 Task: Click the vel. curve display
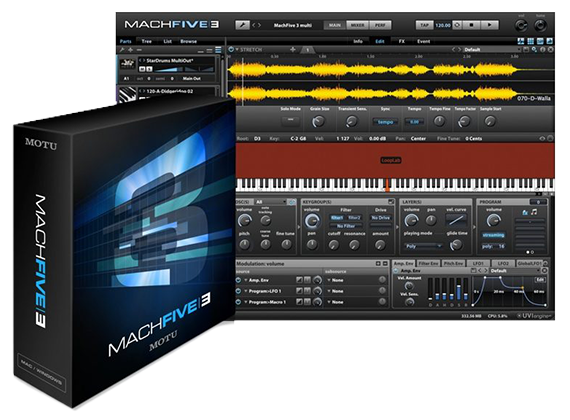click(456, 220)
